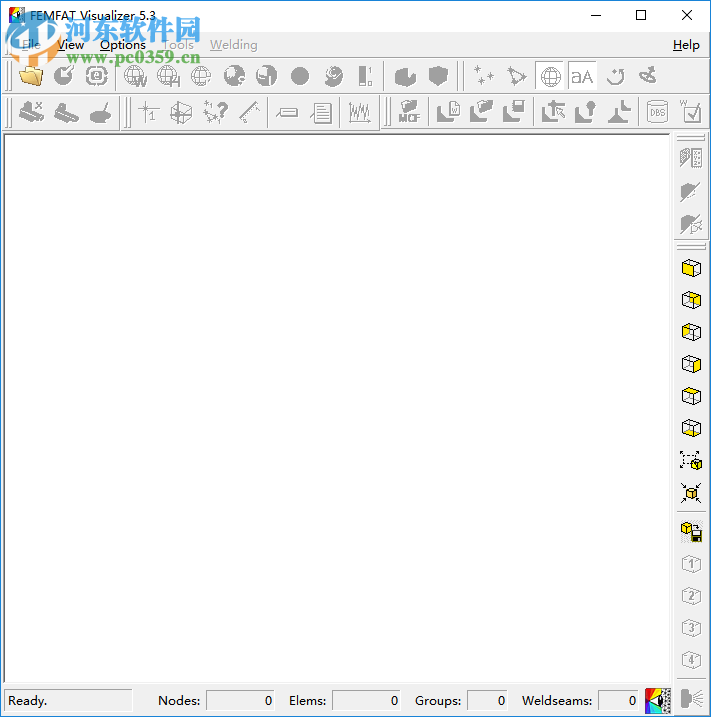This screenshot has width=711, height=717.
Task: Click the rotate arrow with star icon
Action: click(x=615, y=76)
